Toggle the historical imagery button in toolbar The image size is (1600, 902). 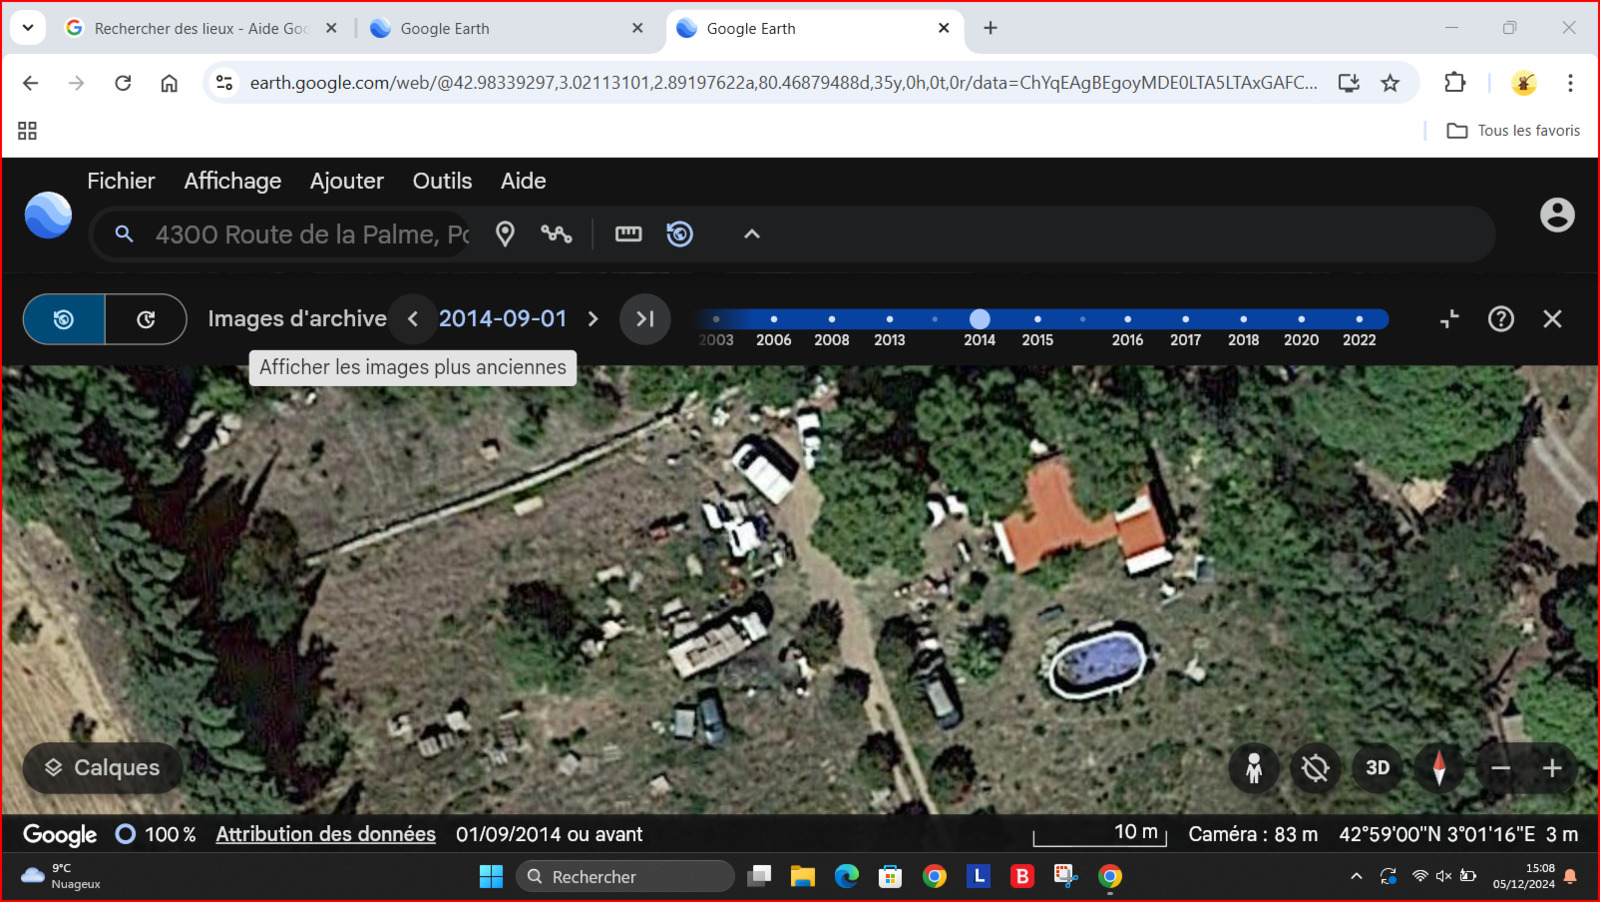tap(680, 234)
